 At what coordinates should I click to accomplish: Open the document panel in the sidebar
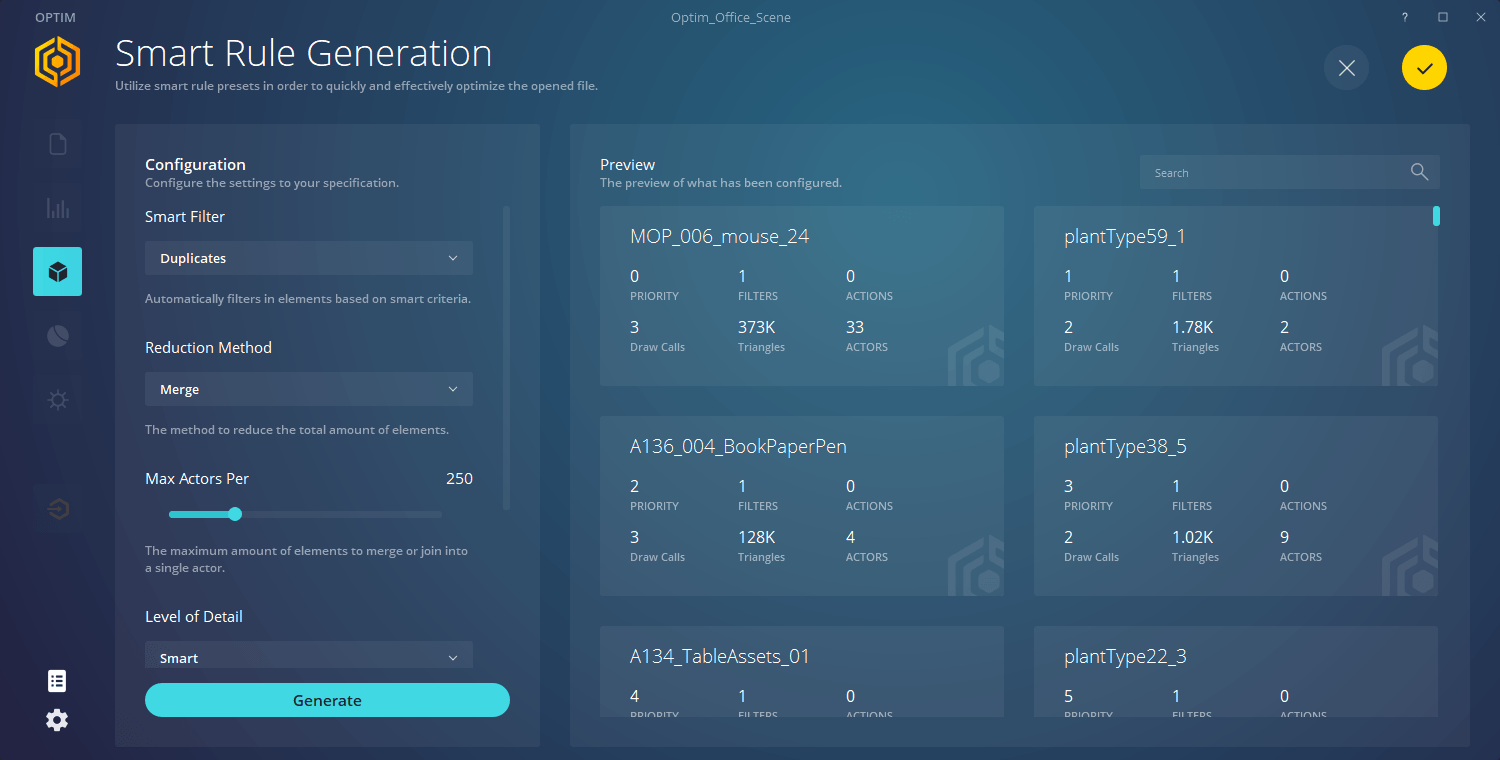(x=57, y=143)
